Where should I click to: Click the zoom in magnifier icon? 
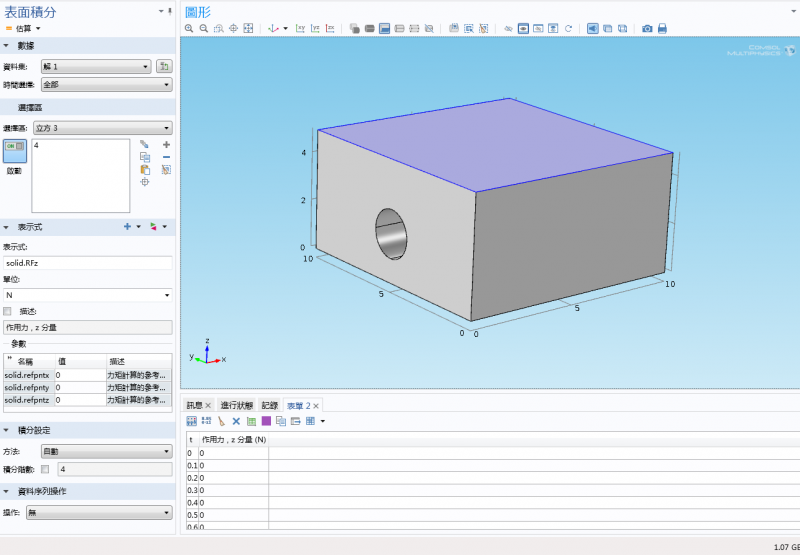(x=190, y=28)
